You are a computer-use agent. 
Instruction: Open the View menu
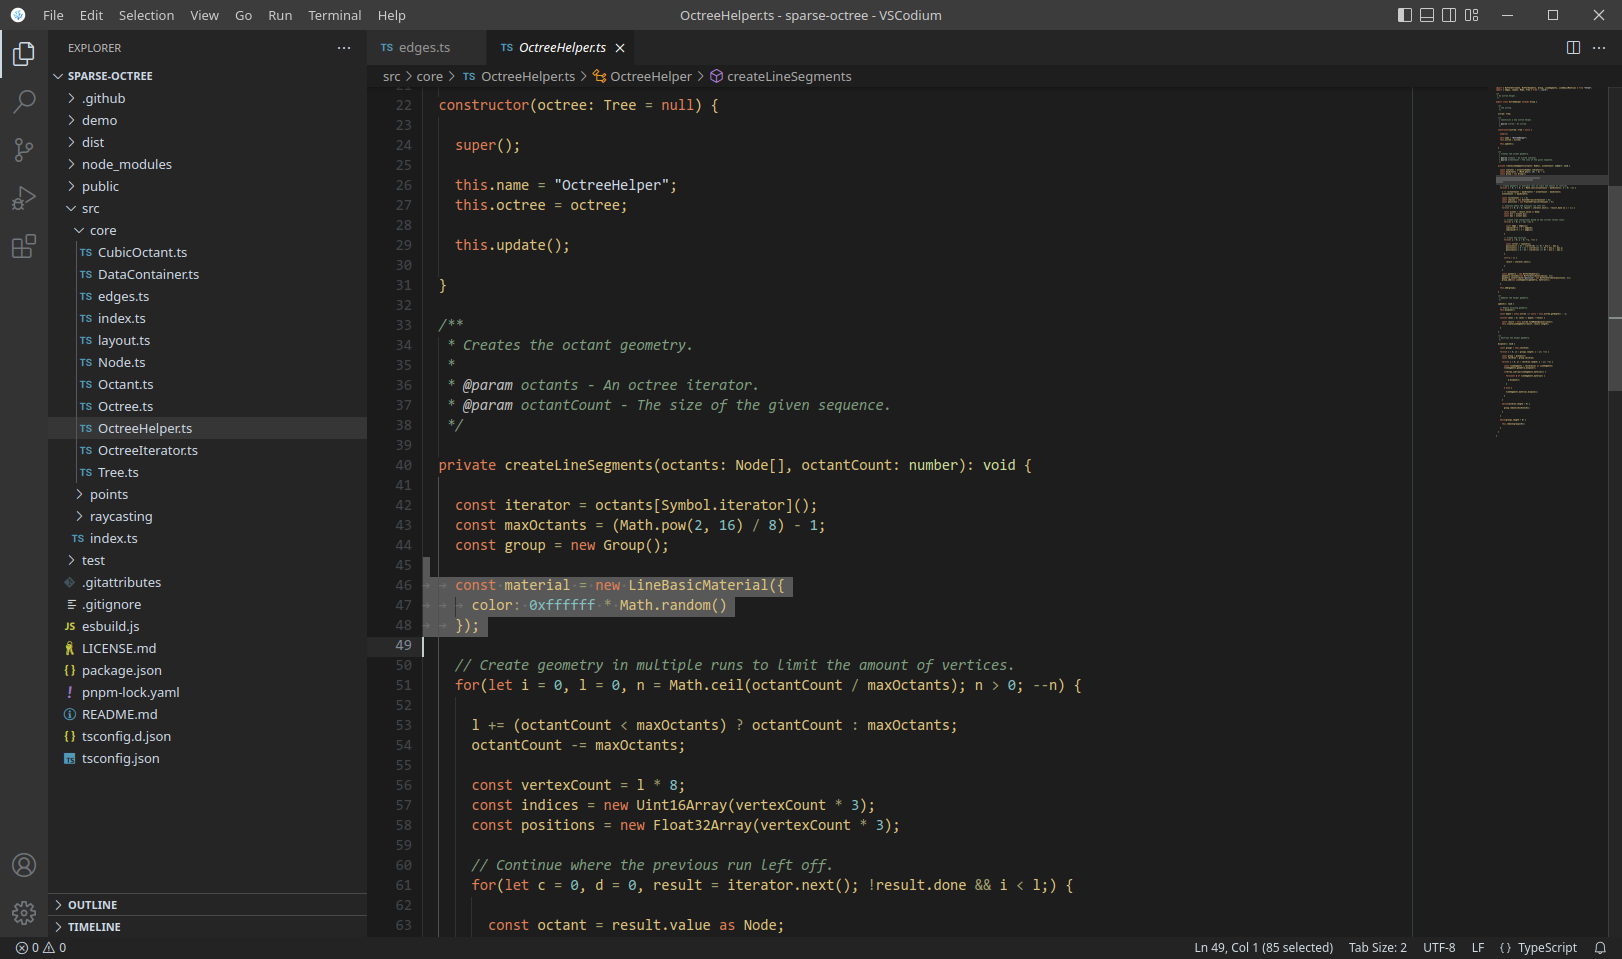204,15
